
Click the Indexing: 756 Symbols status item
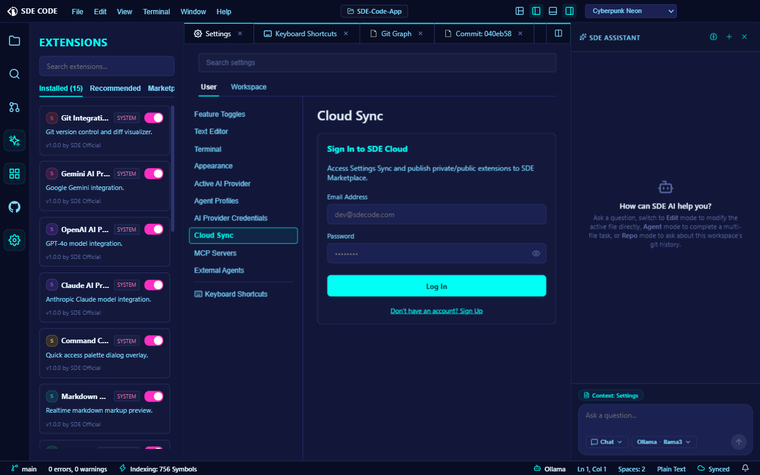[x=158, y=469]
